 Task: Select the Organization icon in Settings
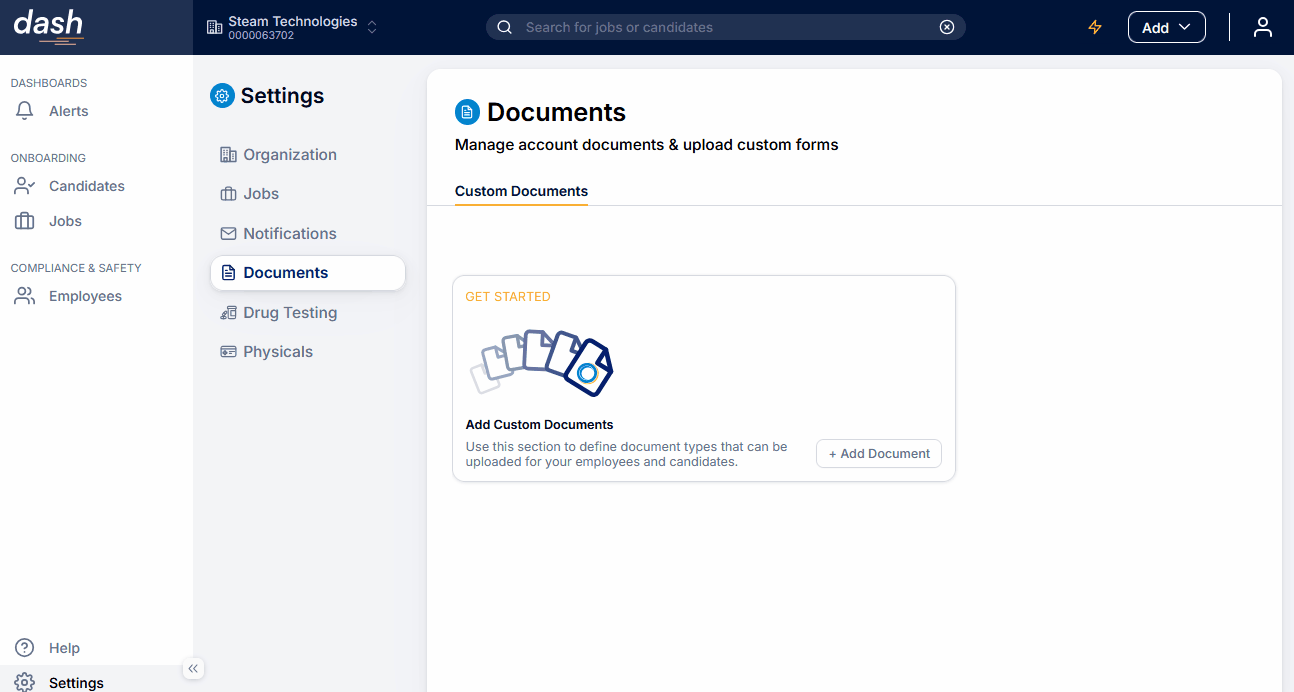click(x=228, y=154)
